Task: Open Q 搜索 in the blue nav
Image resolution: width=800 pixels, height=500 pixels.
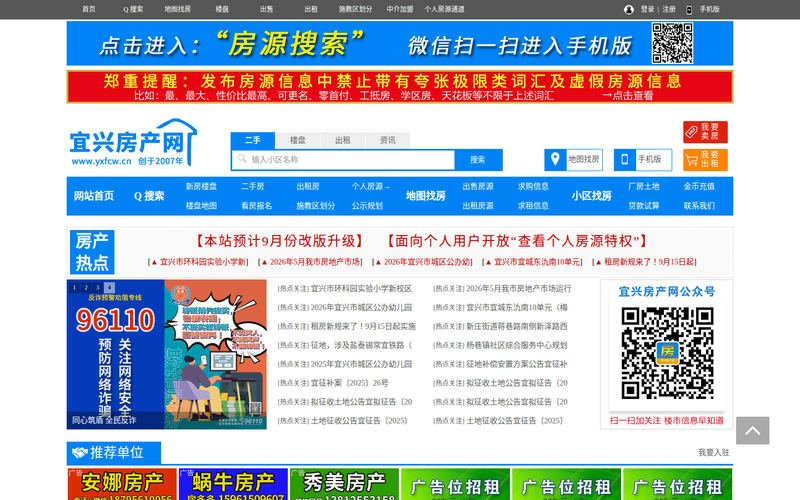Action: coord(149,196)
